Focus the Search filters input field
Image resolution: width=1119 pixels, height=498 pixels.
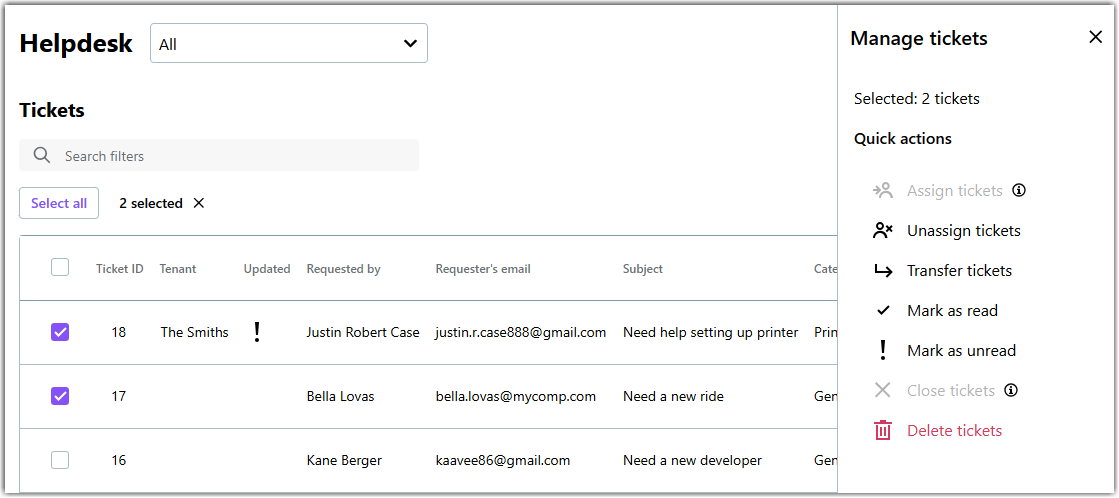click(x=218, y=156)
